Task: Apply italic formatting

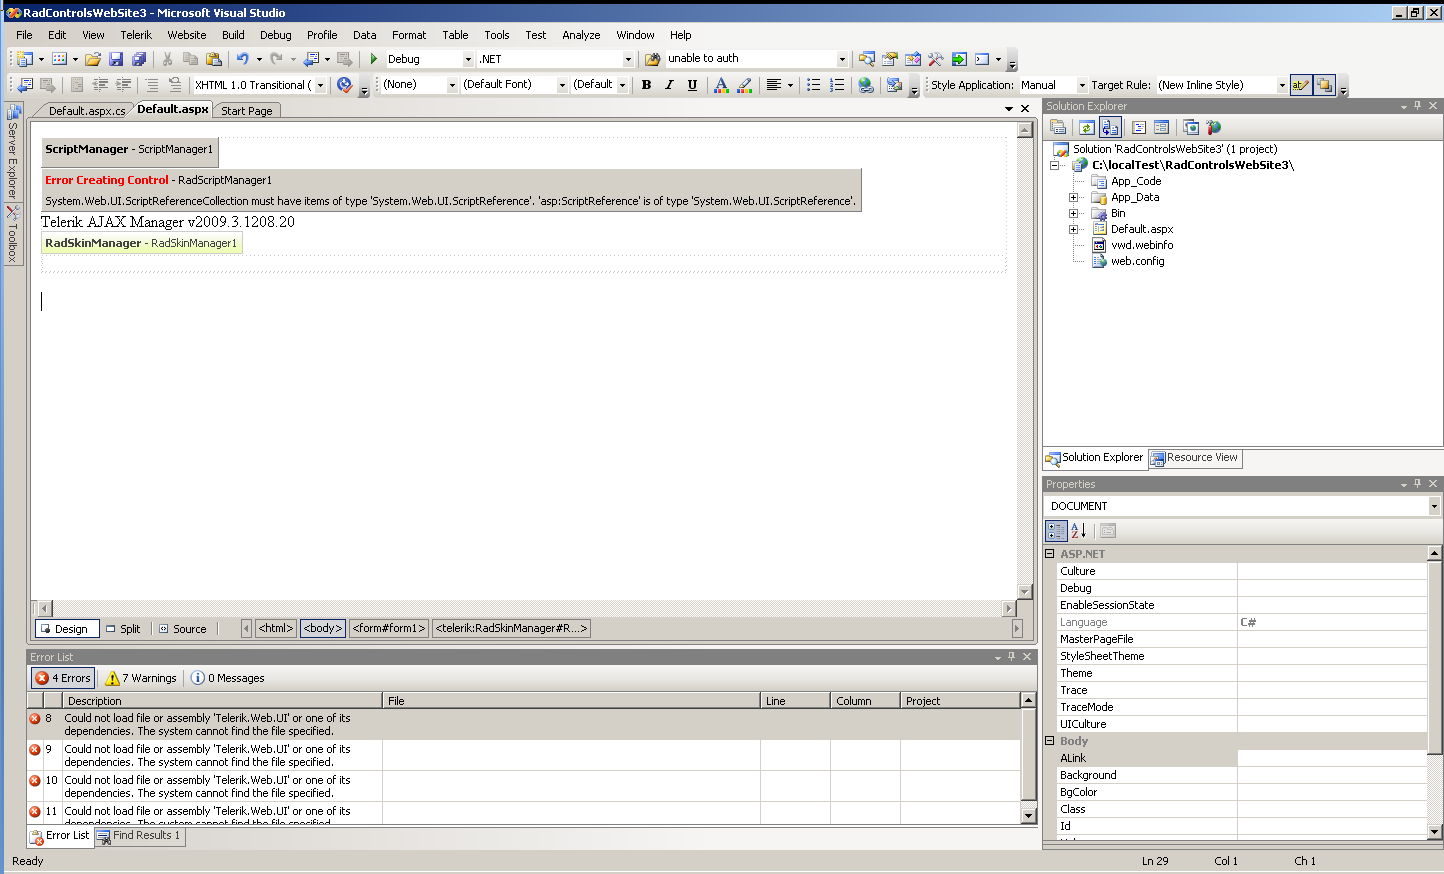Action: point(669,85)
